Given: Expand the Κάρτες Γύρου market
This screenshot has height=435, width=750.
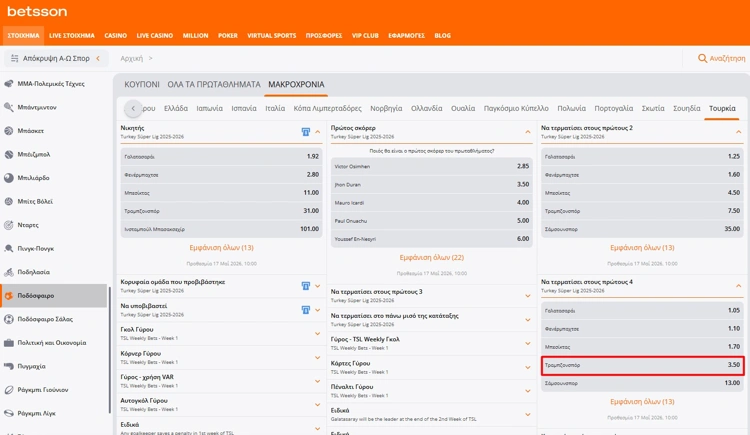Looking at the screenshot, I should 528,367.
